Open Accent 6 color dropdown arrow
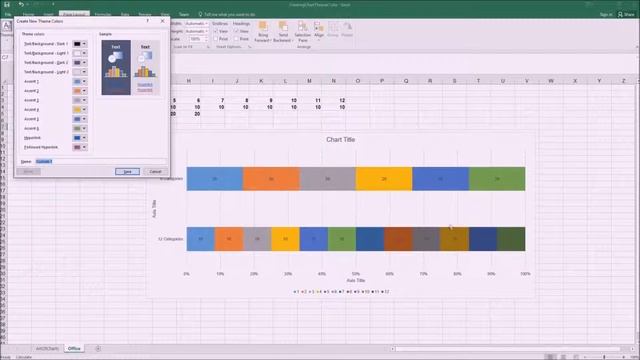The image size is (640, 360). point(84,128)
